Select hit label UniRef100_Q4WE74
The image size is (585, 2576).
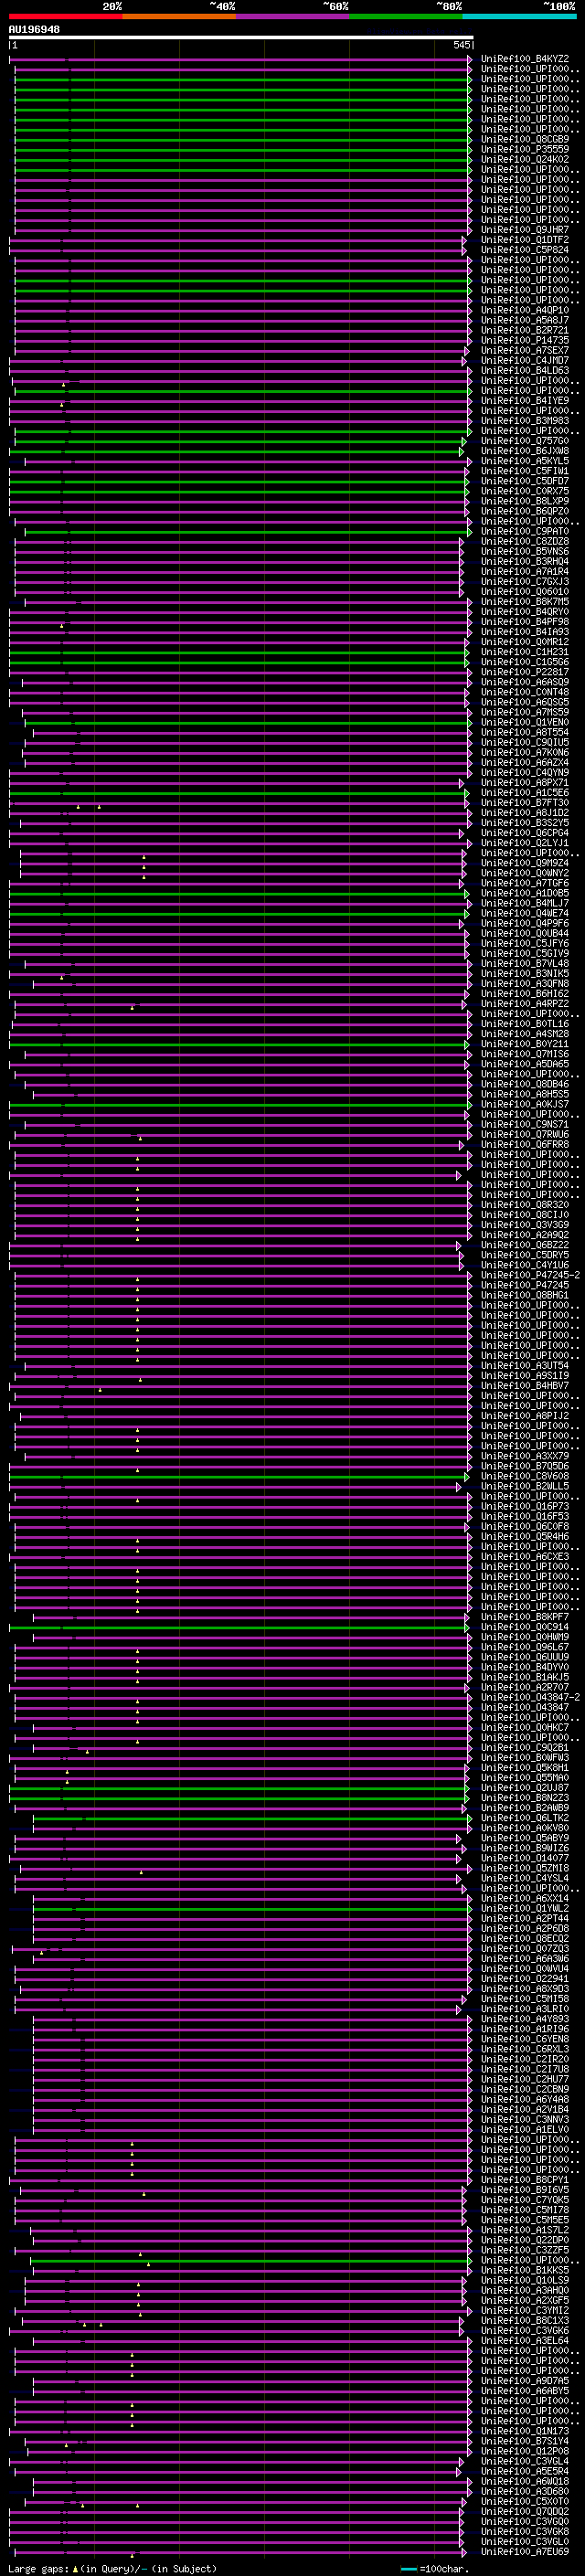525,913
